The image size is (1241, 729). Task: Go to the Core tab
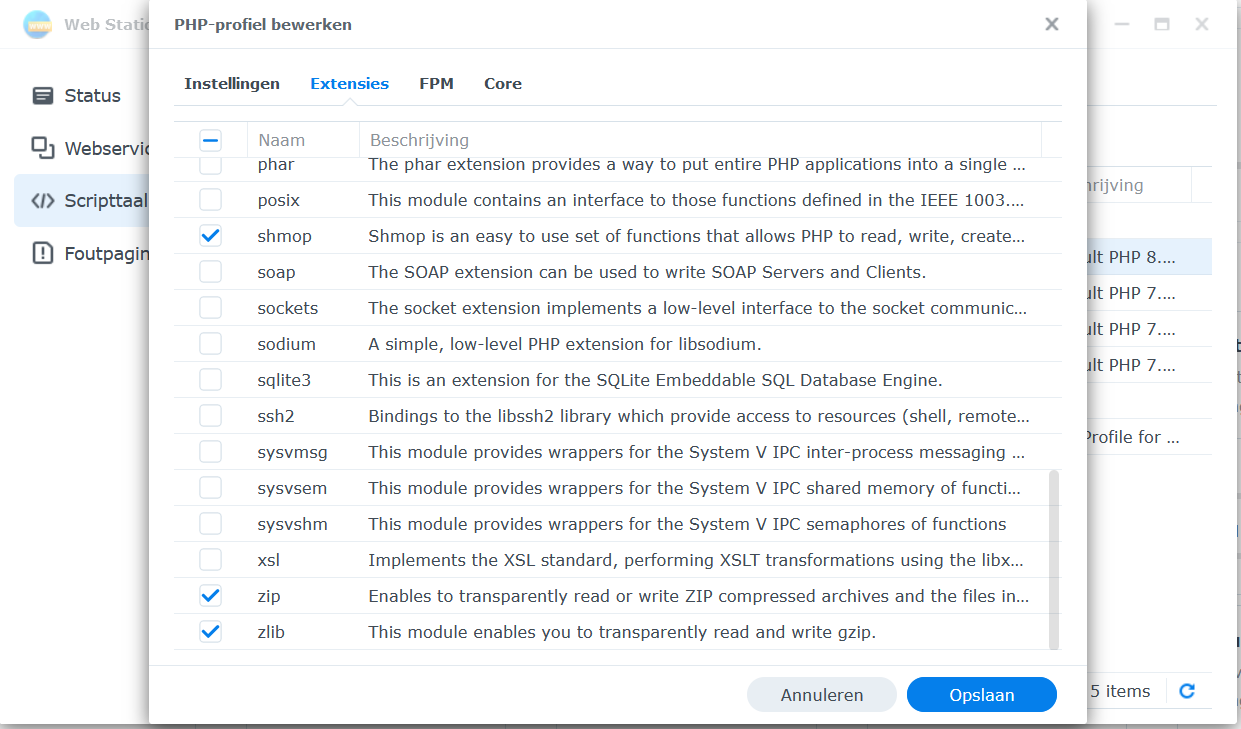click(x=503, y=84)
